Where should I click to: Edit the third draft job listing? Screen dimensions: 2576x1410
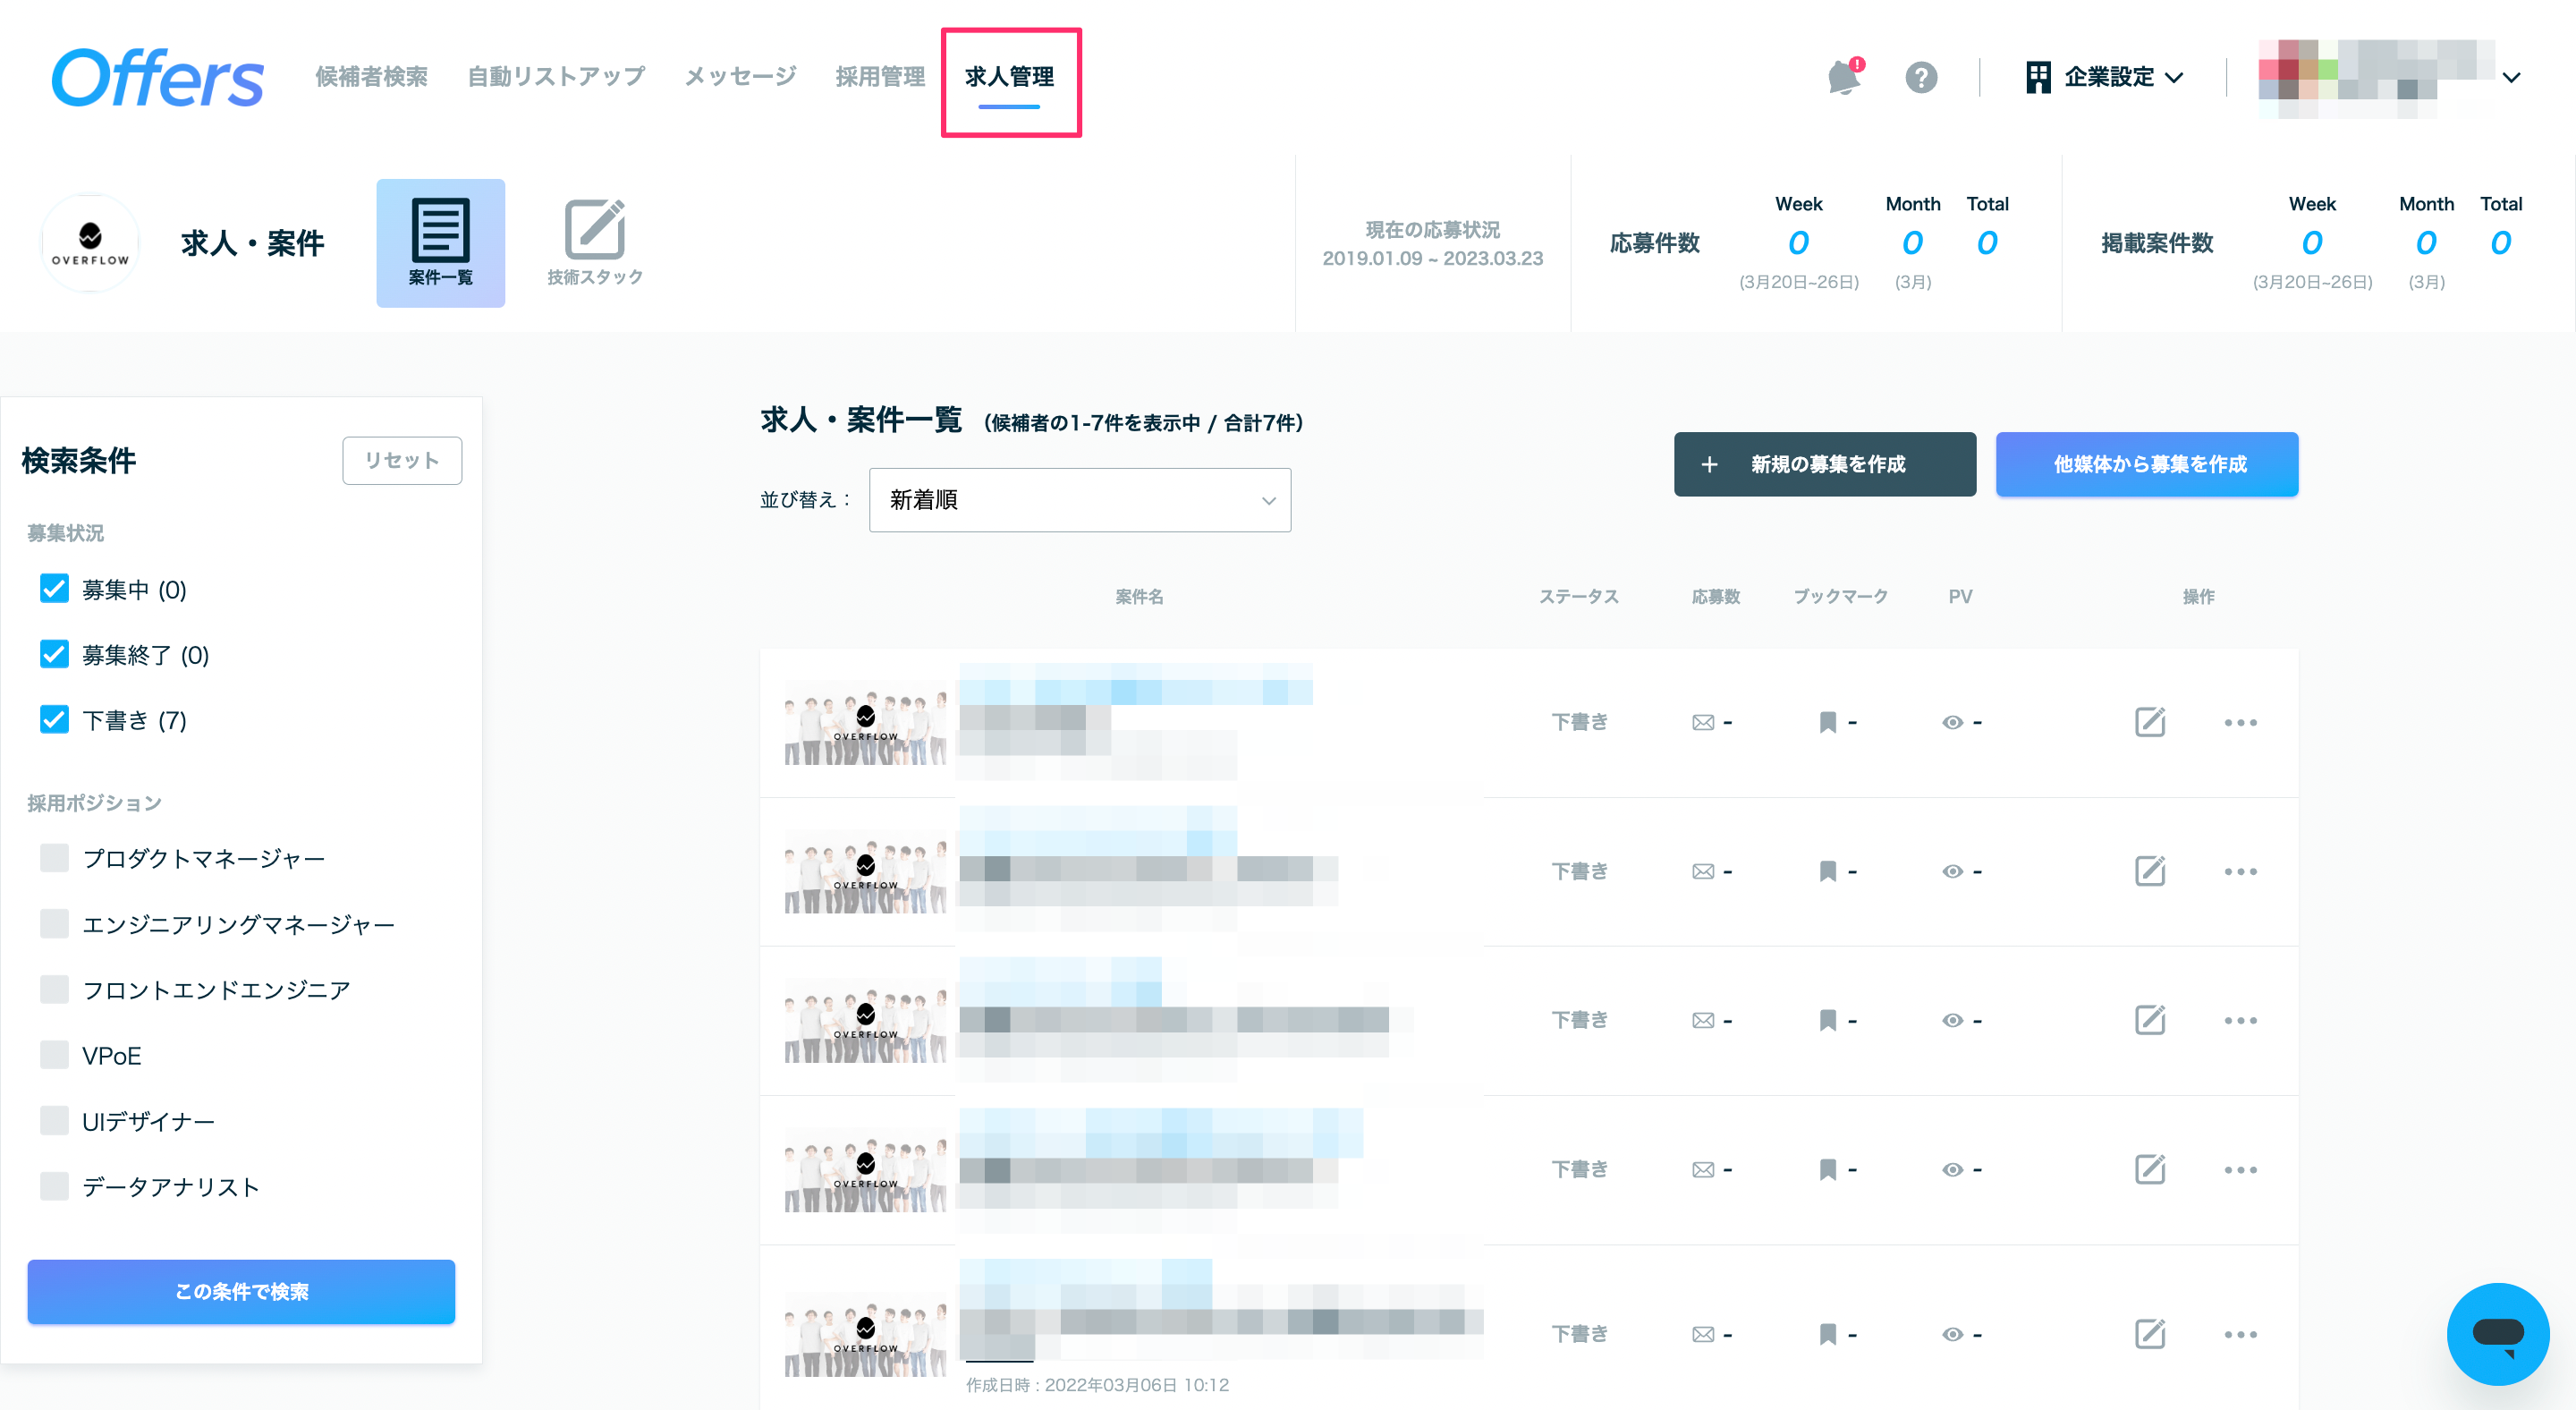pos(2149,1020)
